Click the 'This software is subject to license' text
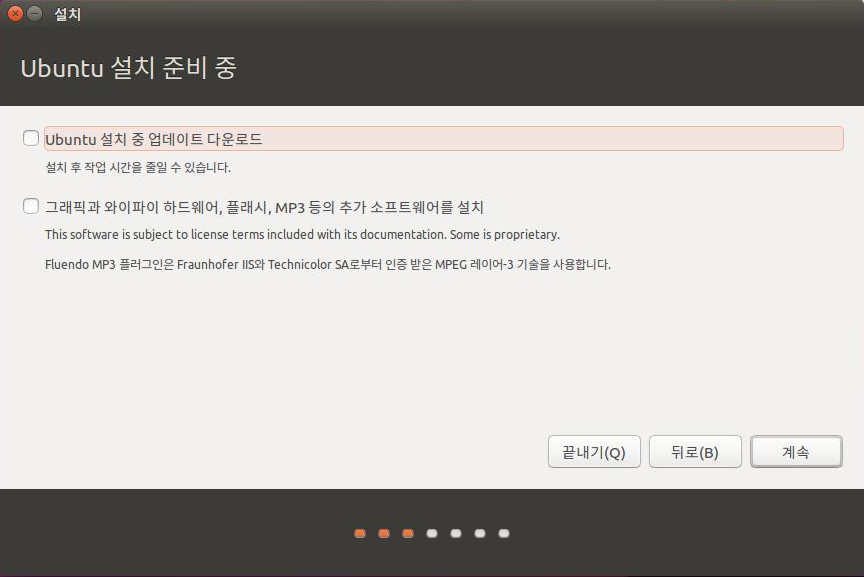This screenshot has width=864, height=577. (302, 235)
